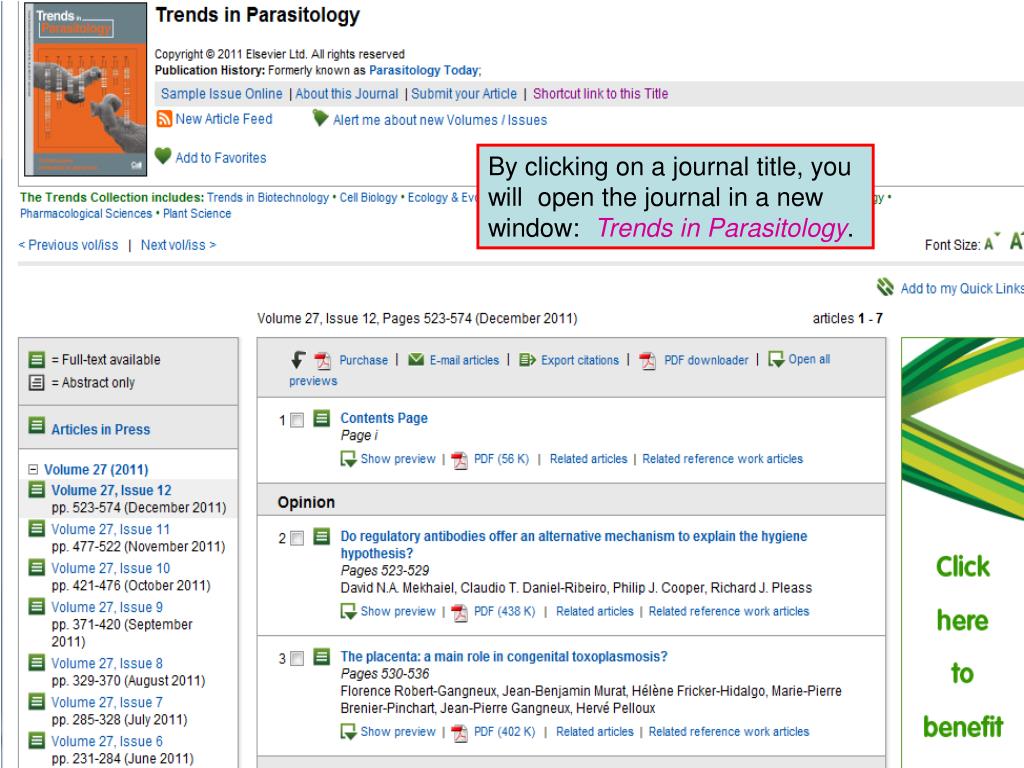Open 'Do regulatory antibodies offer' article title

573,545
